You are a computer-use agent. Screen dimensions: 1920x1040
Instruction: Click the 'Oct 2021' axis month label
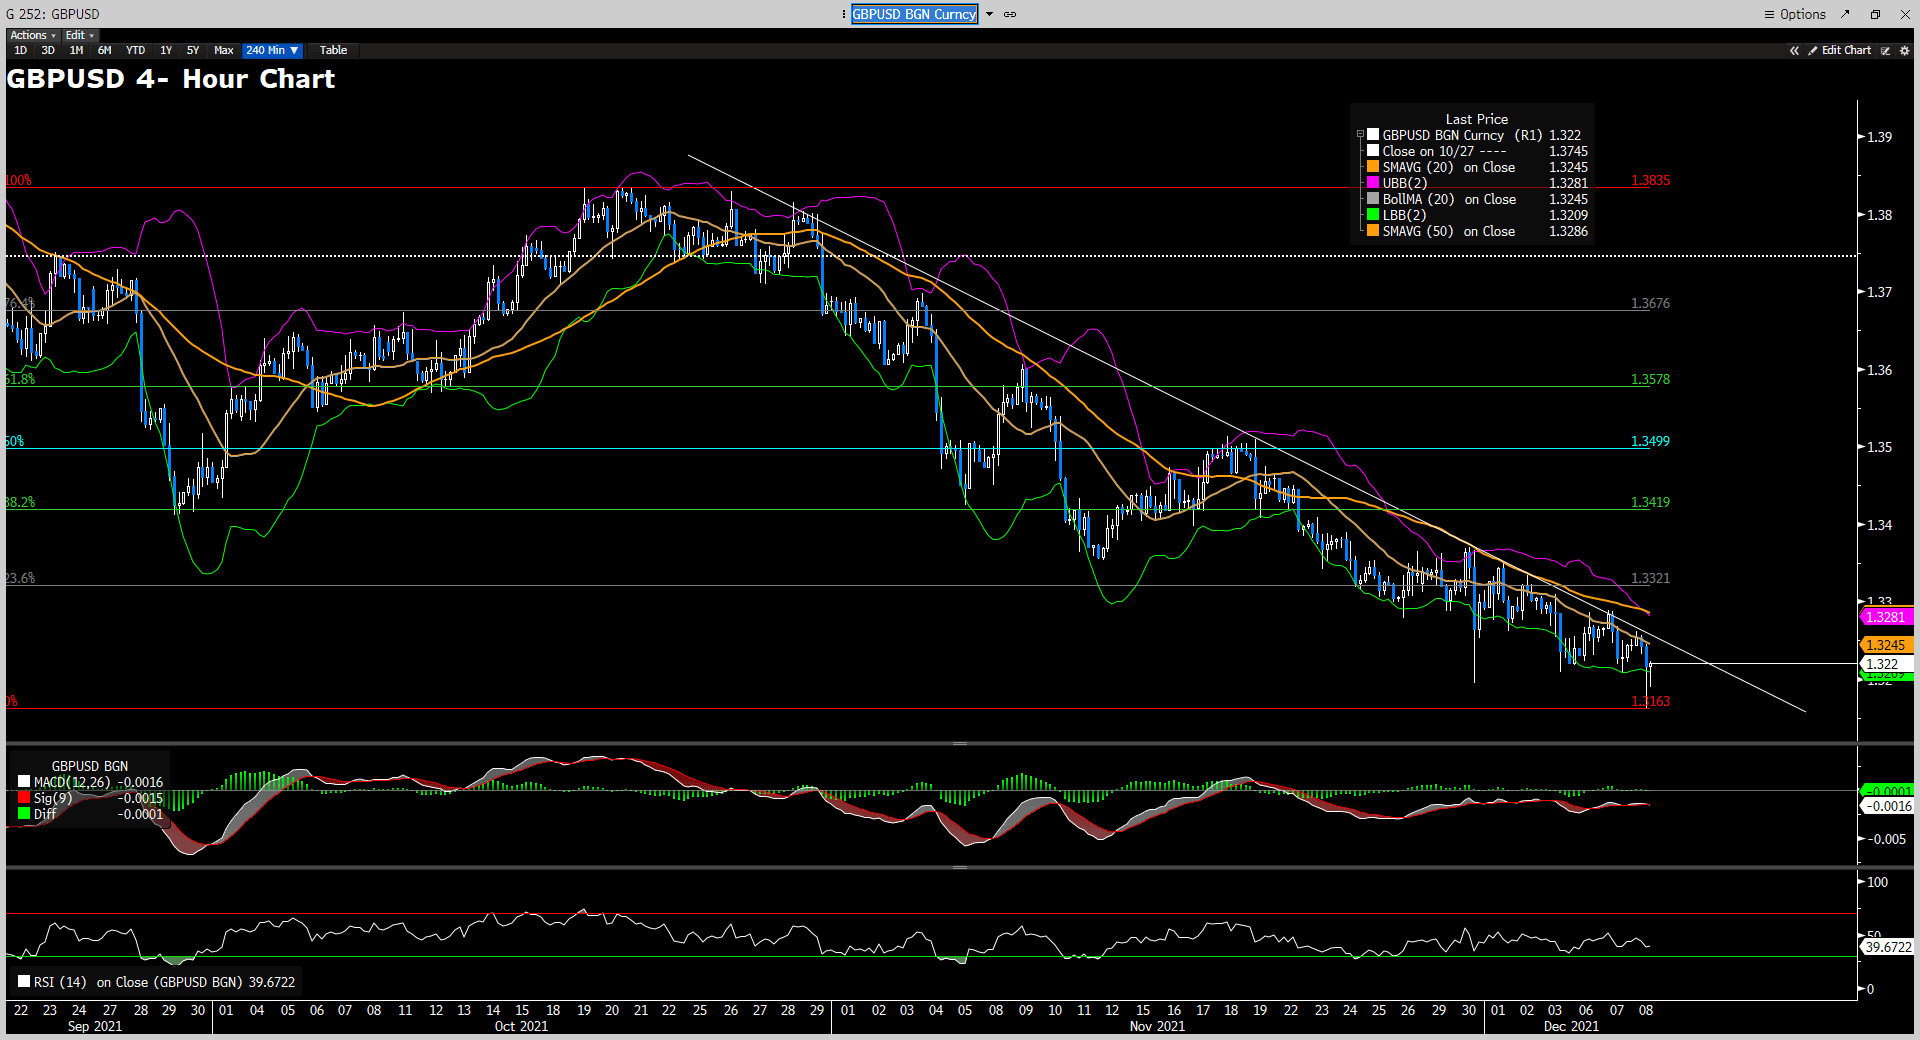click(521, 1026)
